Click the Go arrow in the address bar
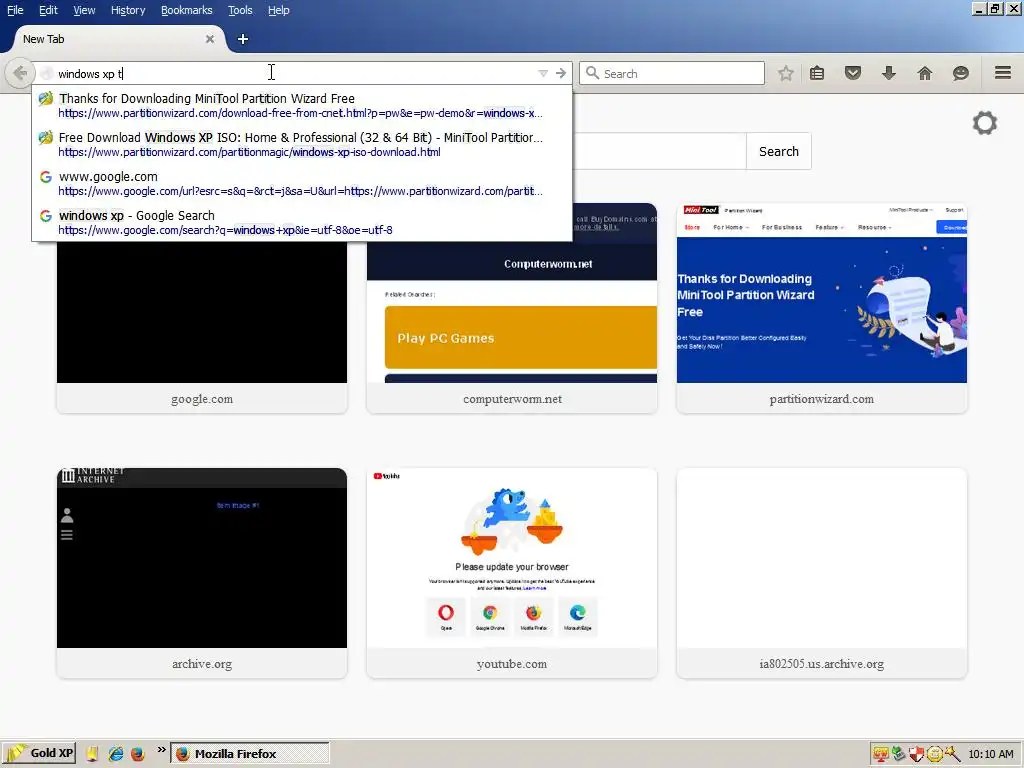Viewport: 1024px width, 768px height. [561, 73]
